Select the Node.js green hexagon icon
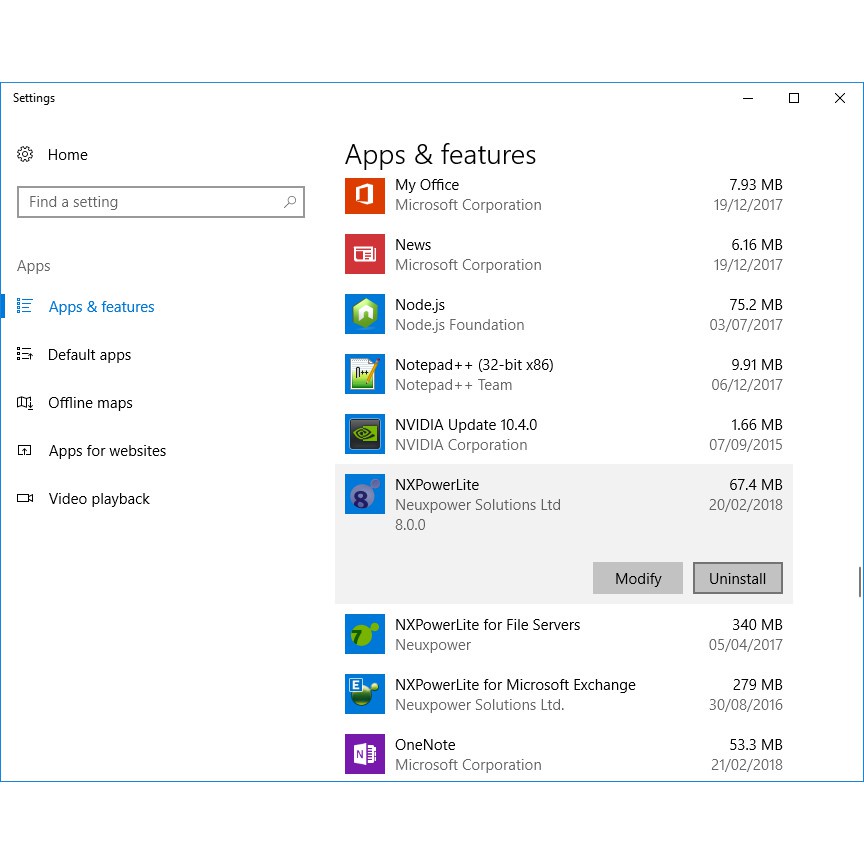Screen dimensions: 864x864 point(364,314)
